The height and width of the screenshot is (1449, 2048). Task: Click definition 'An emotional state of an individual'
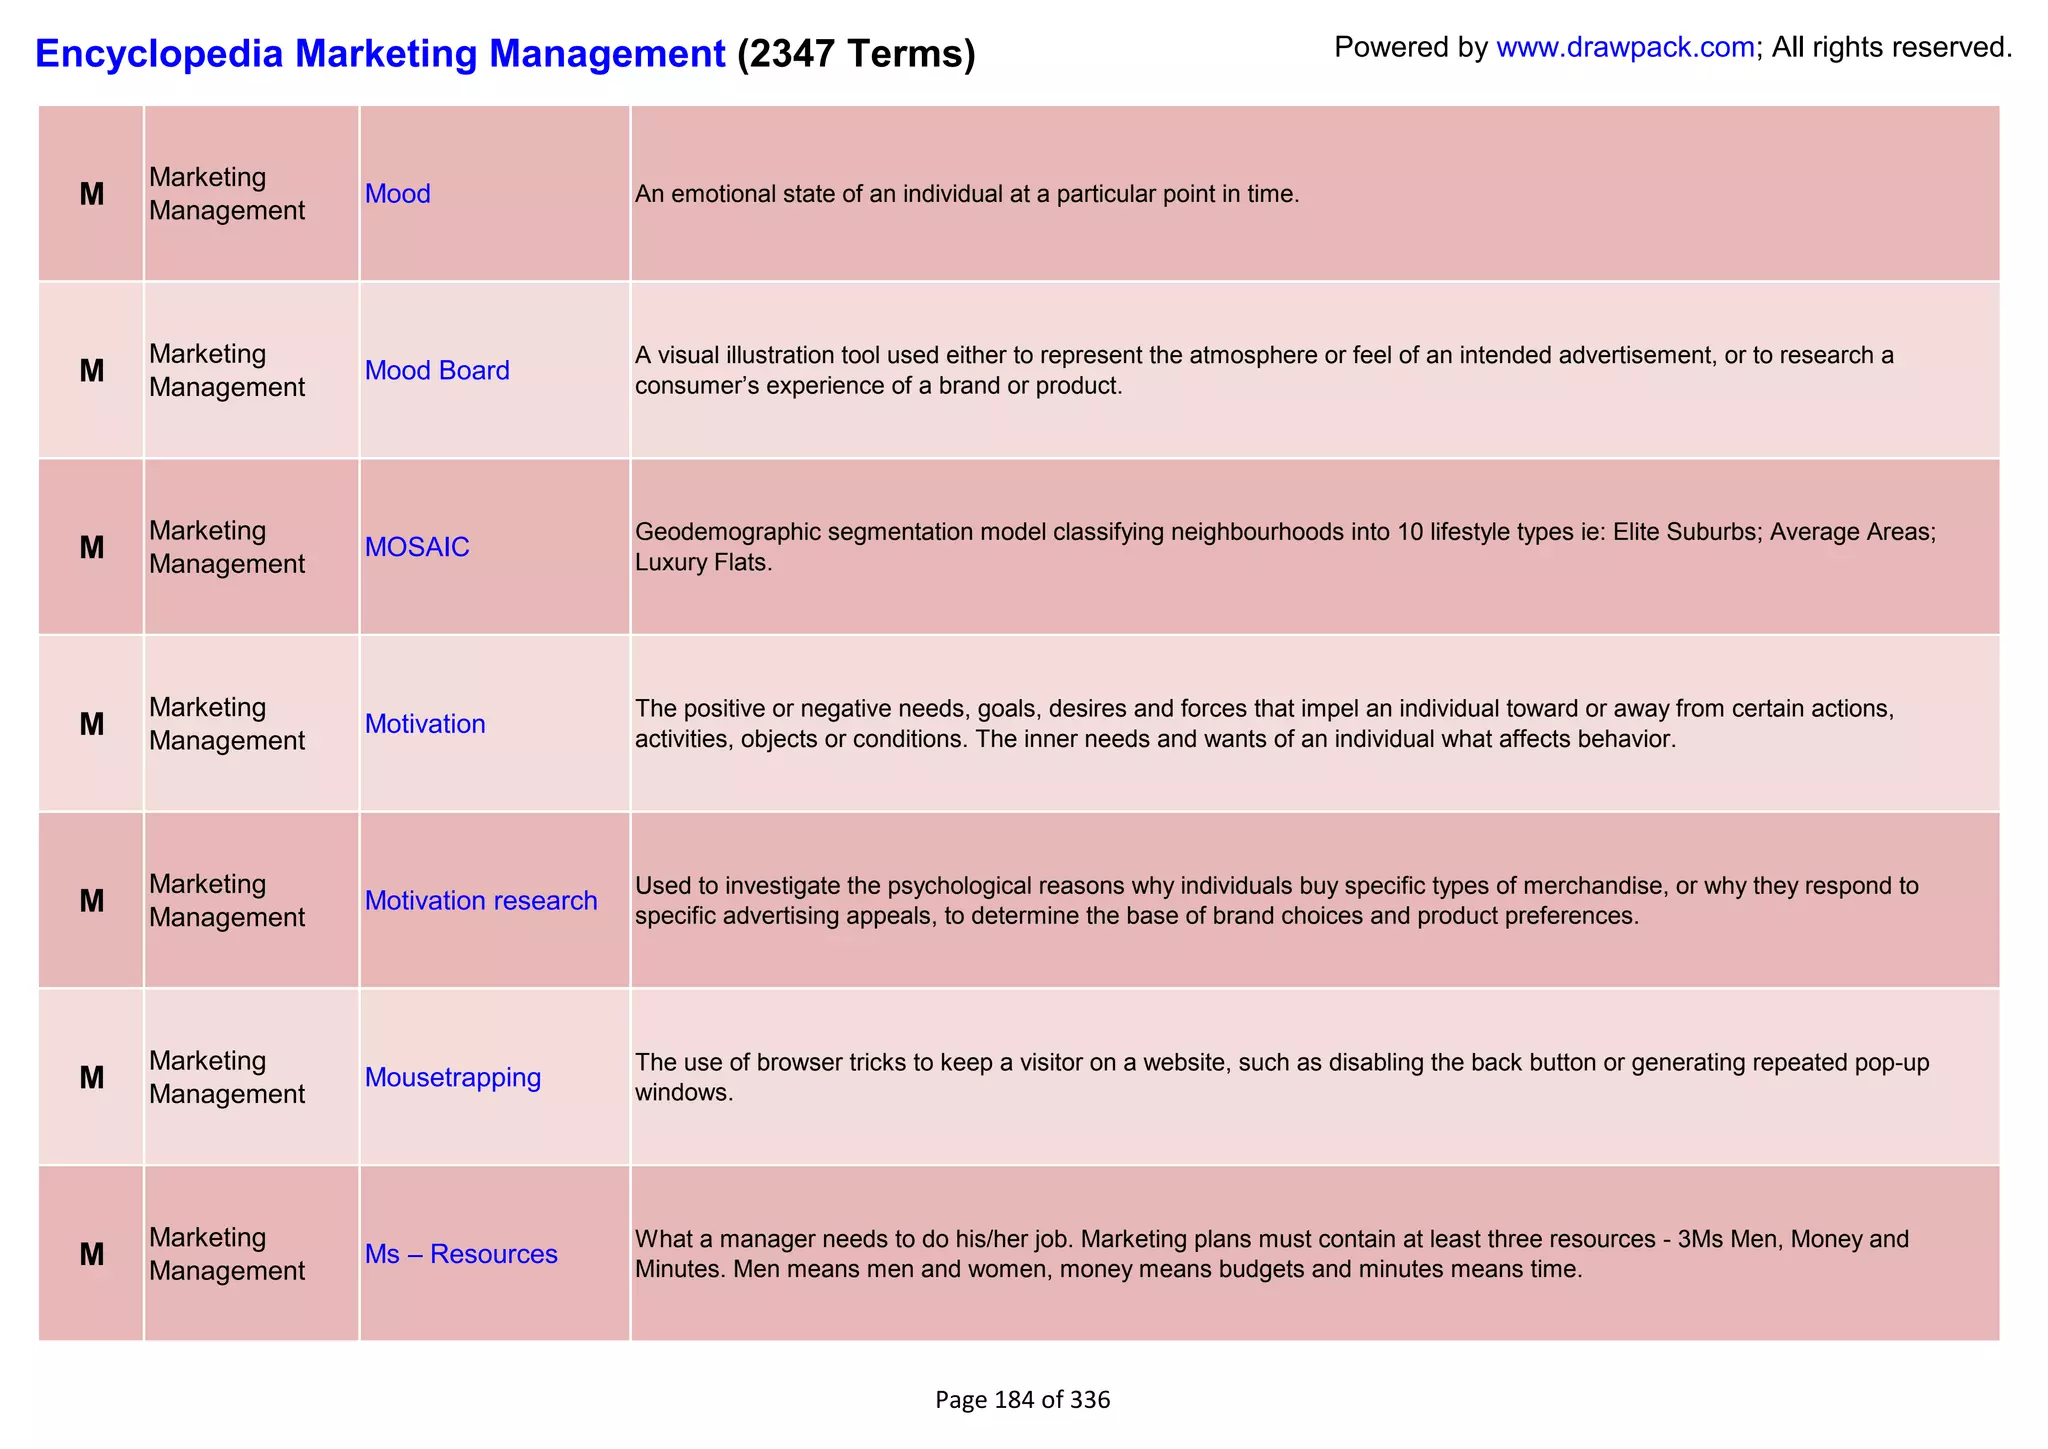pos(967,194)
